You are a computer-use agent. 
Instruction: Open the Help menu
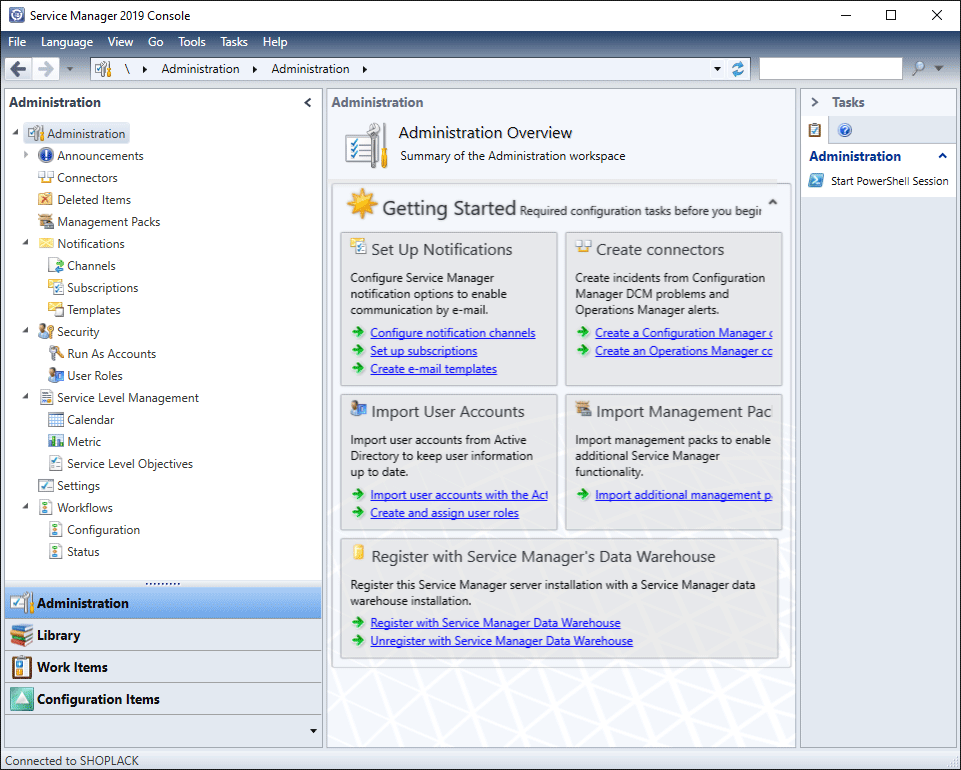(x=275, y=42)
